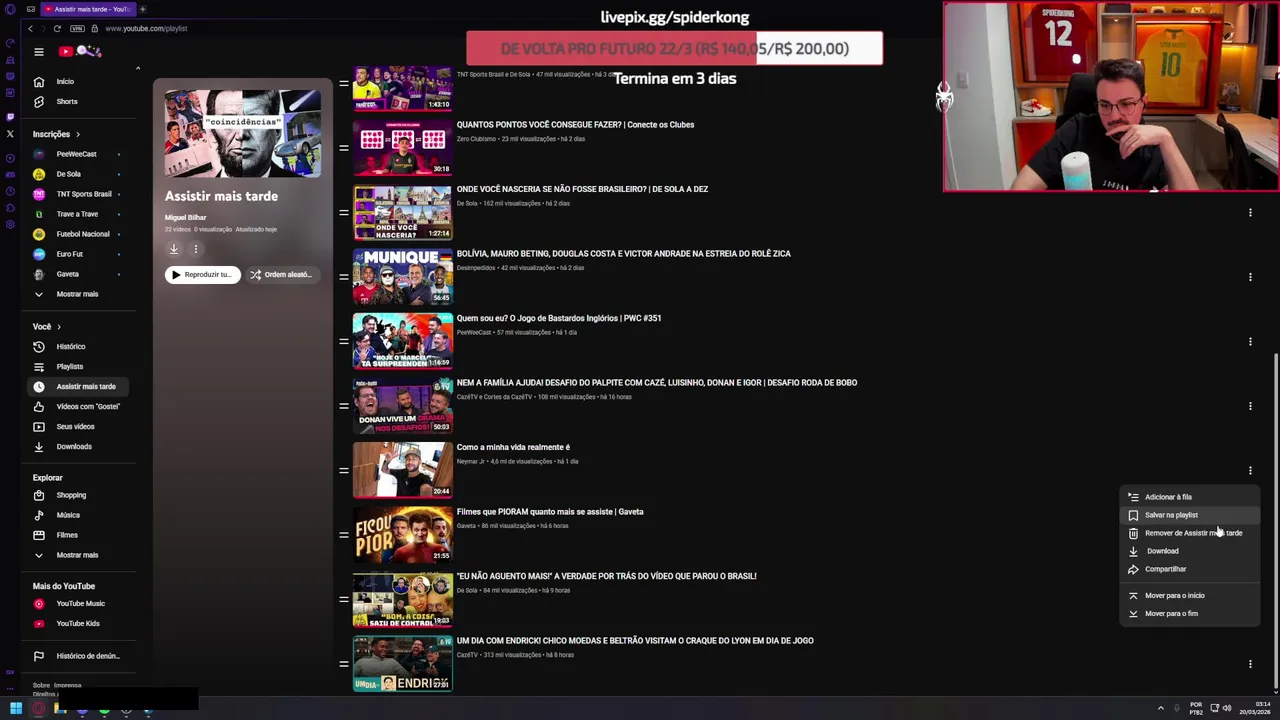
Task: Open 'Filmes que PIORAM' Gaveta thumbnail
Action: (x=403, y=534)
